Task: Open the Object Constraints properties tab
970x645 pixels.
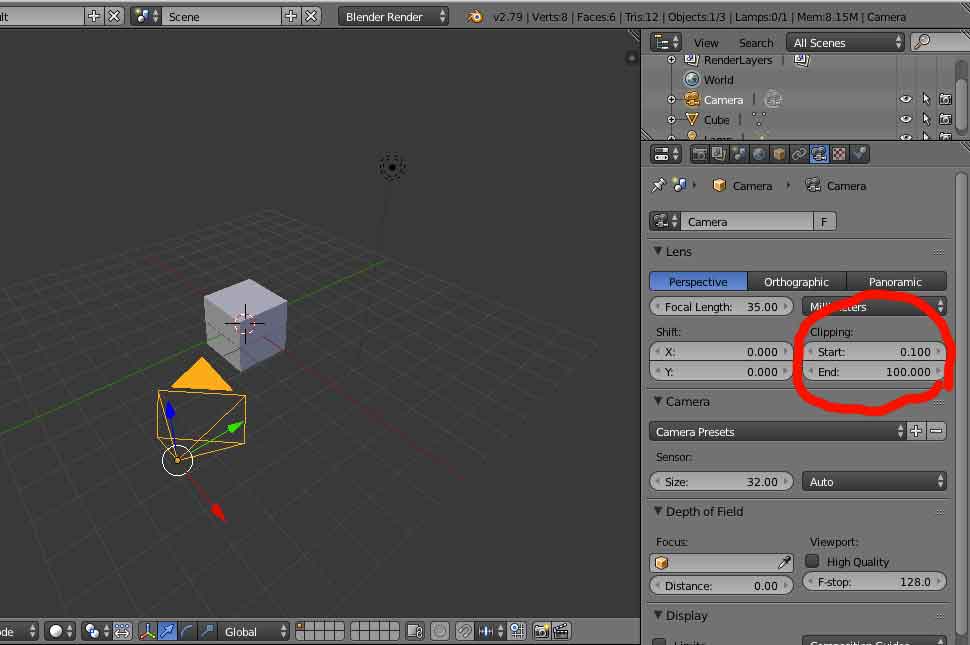Action: [x=799, y=154]
